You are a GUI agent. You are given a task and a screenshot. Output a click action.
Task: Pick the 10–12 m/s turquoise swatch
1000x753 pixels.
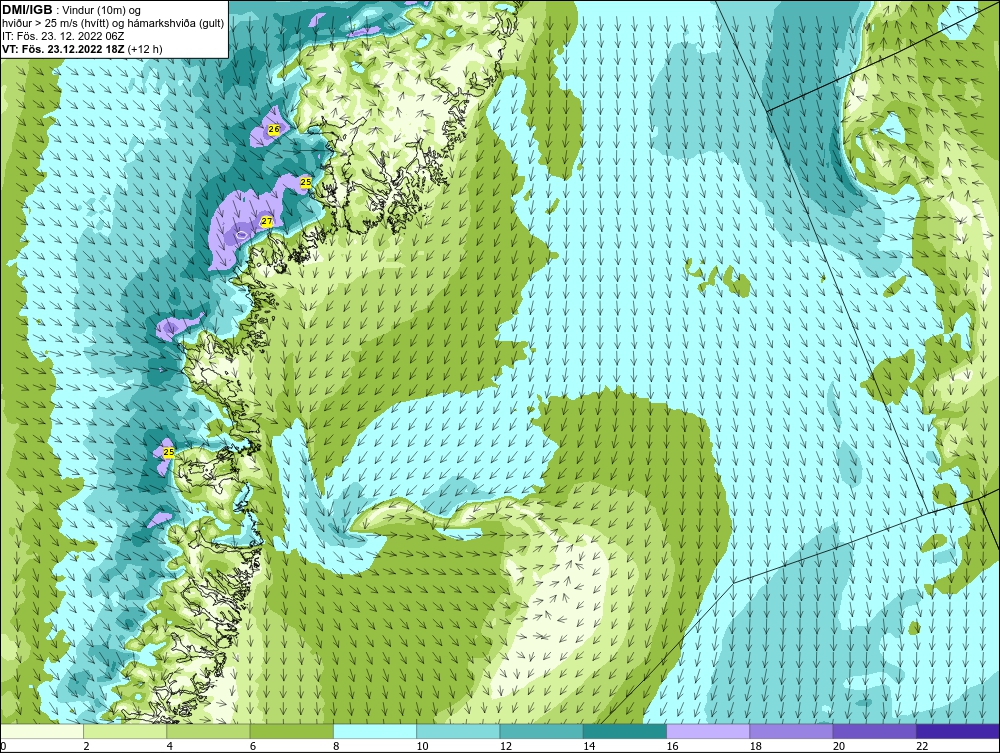[458, 731]
